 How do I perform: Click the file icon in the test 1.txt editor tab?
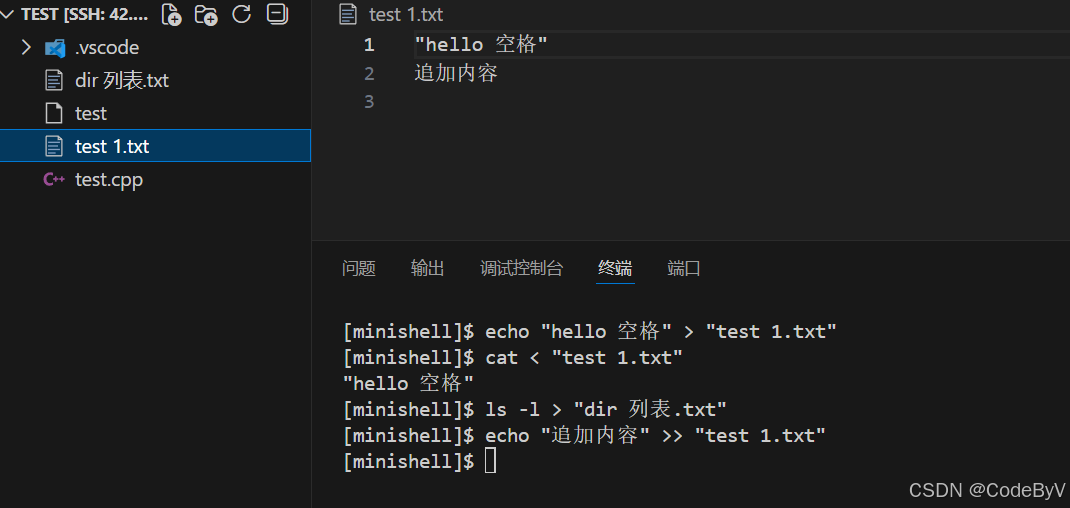(x=348, y=15)
